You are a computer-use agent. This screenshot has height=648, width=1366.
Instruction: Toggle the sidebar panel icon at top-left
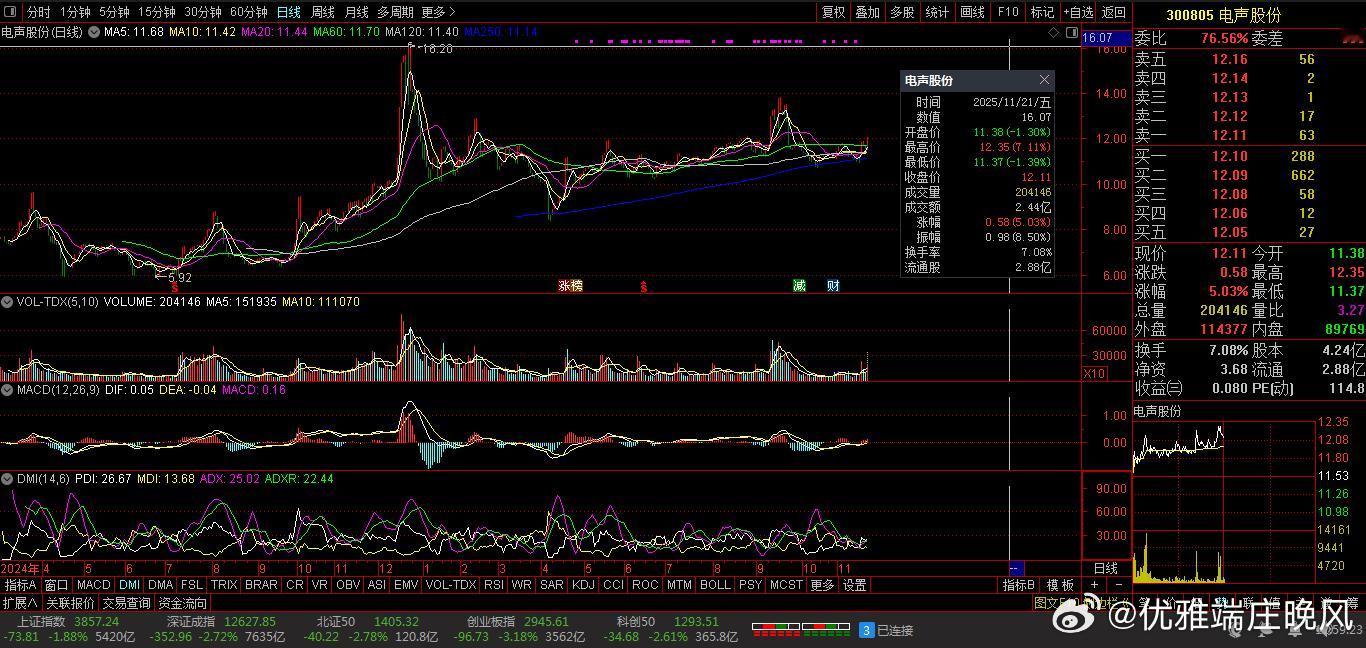click(11, 12)
